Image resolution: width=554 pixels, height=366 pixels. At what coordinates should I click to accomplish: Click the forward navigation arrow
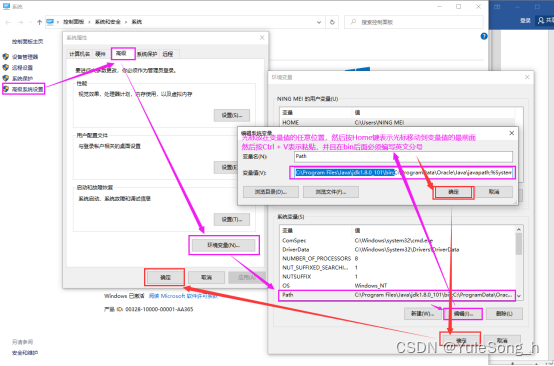coord(20,22)
